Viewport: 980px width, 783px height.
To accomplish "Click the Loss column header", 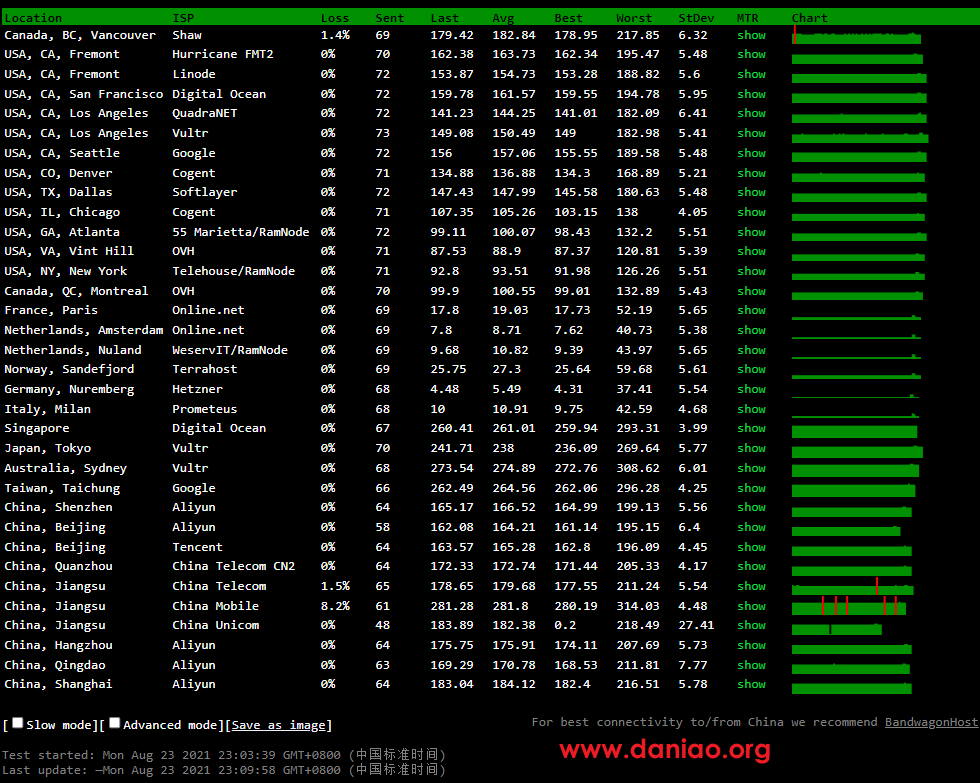I will pyautogui.click(x=335, y=18).
